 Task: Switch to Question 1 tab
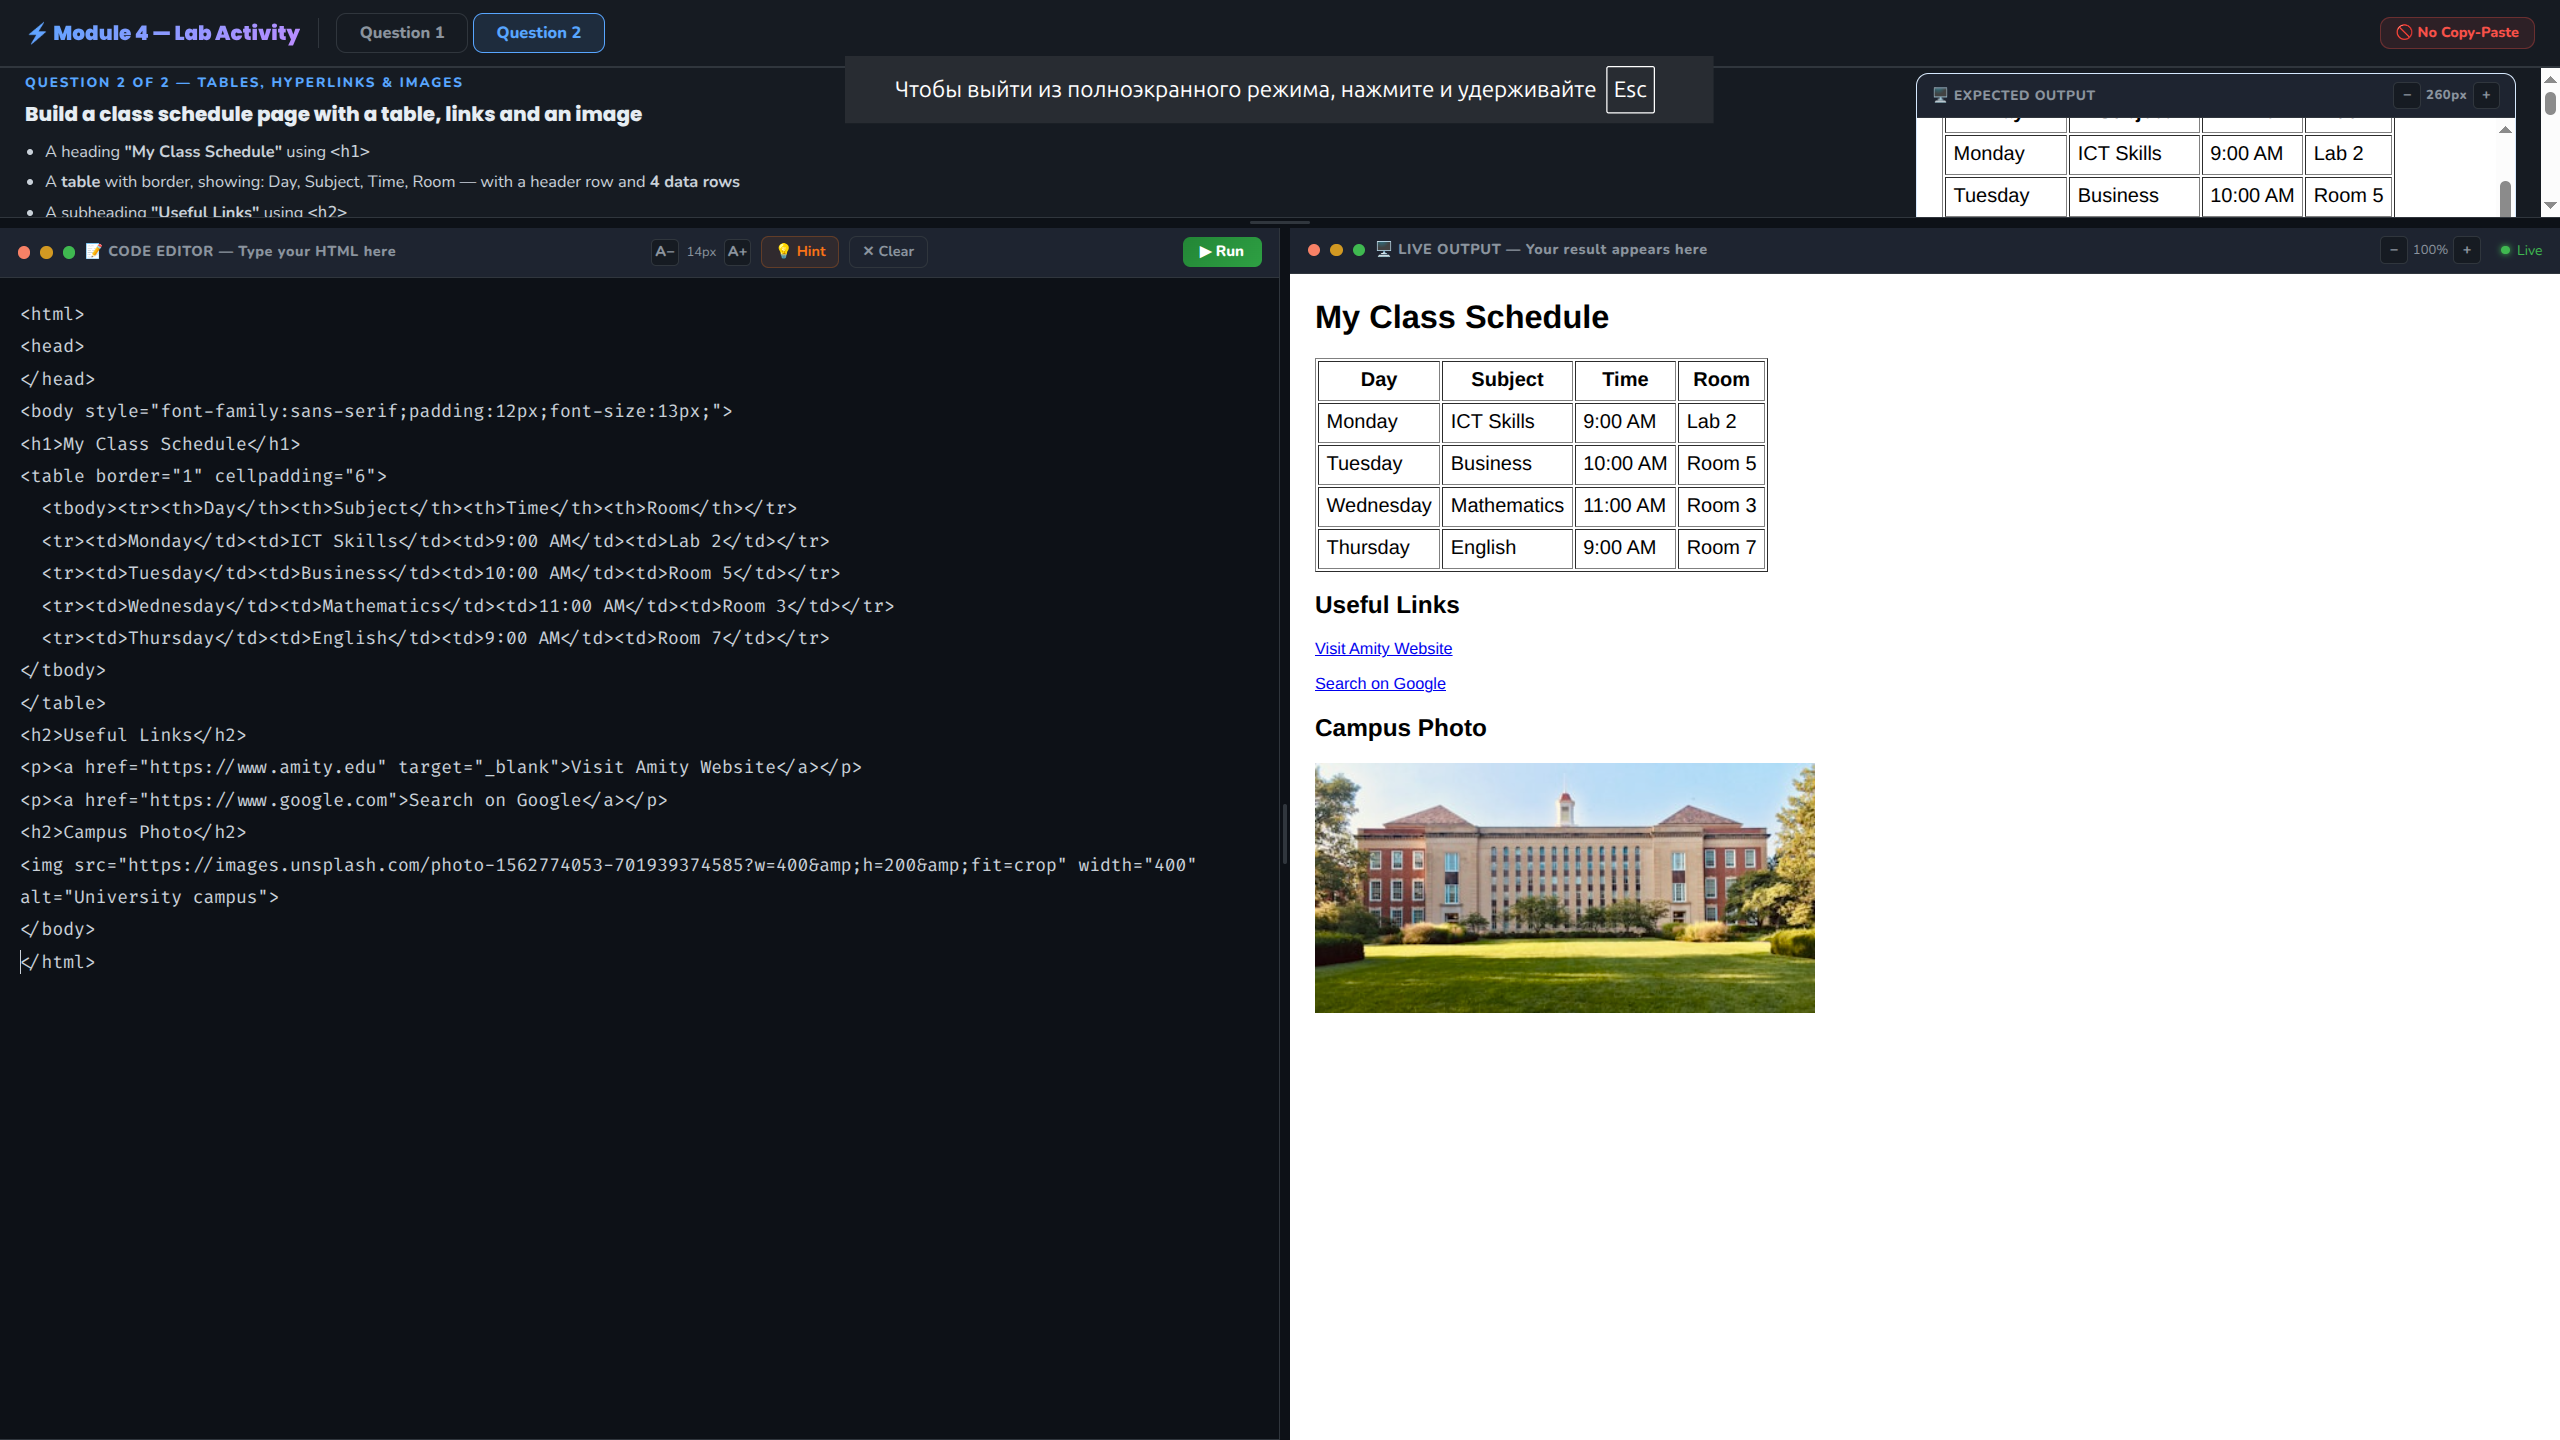(402, 33)
